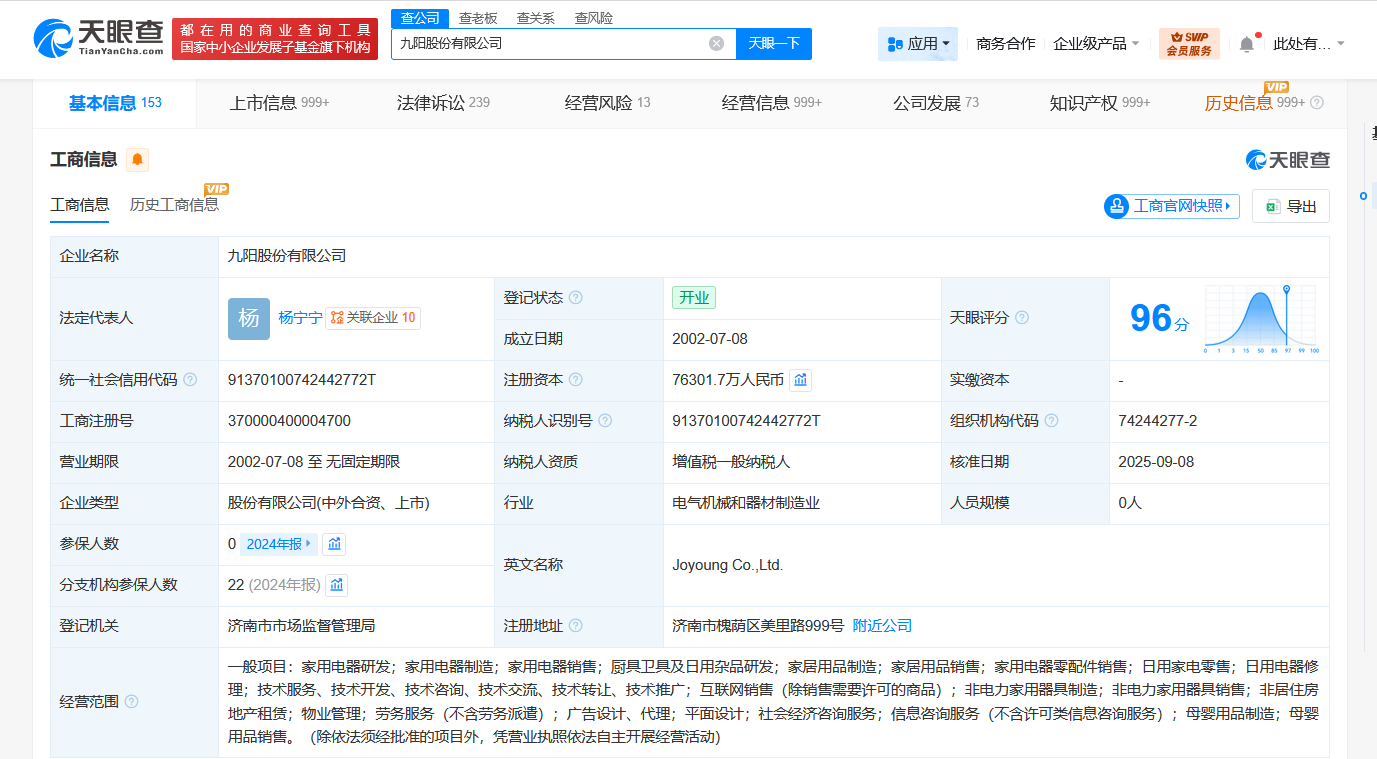Click the VIP badge on 历史信息 tab
1377x759 pixels.
coord(1277,88)
